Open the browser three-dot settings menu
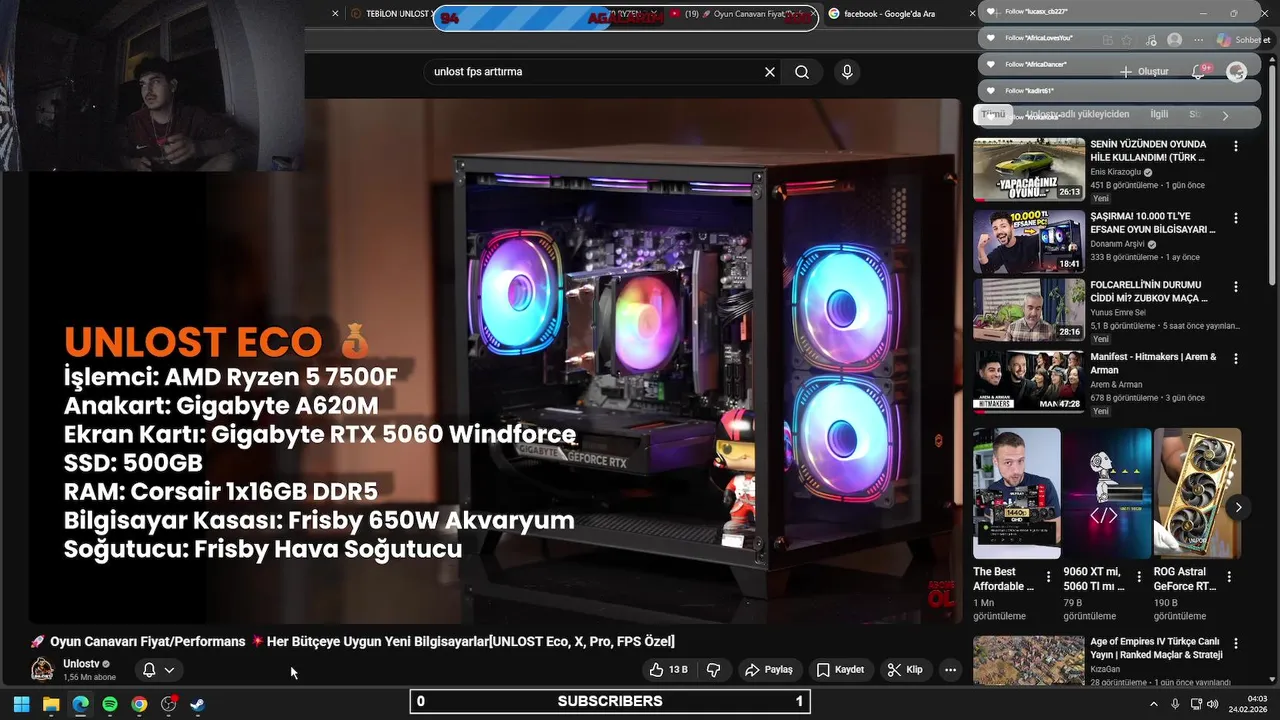1280x720 pixels. [x=1198, y=40]
